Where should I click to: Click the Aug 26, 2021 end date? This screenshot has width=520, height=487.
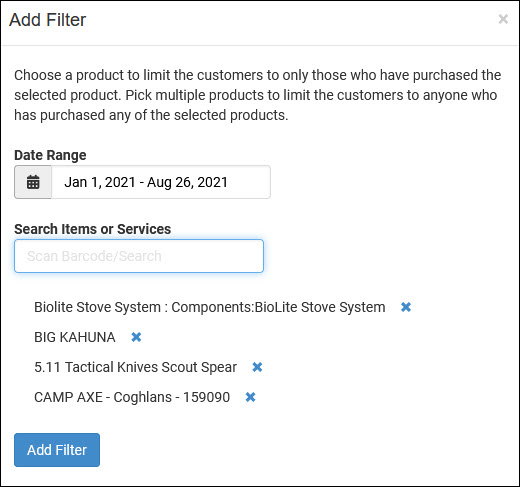click(187, 182)
